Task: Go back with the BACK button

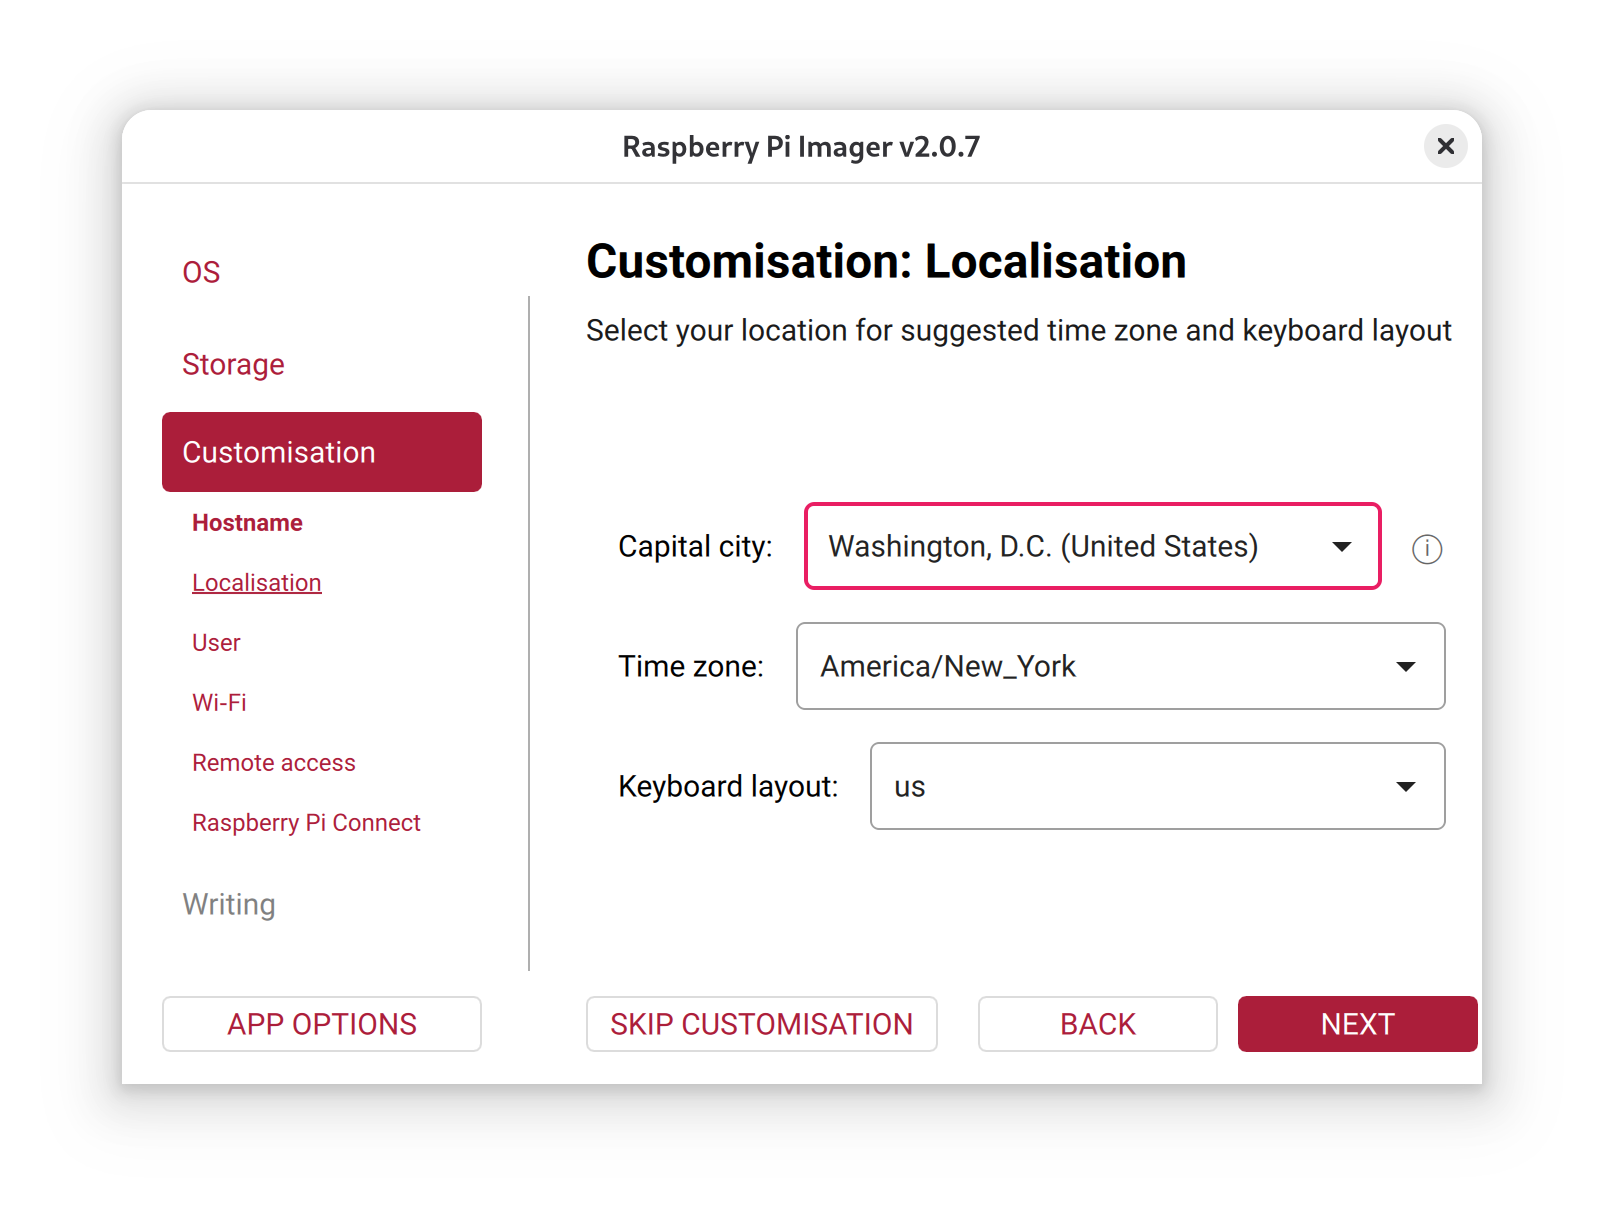Action: [1098, 1024]
